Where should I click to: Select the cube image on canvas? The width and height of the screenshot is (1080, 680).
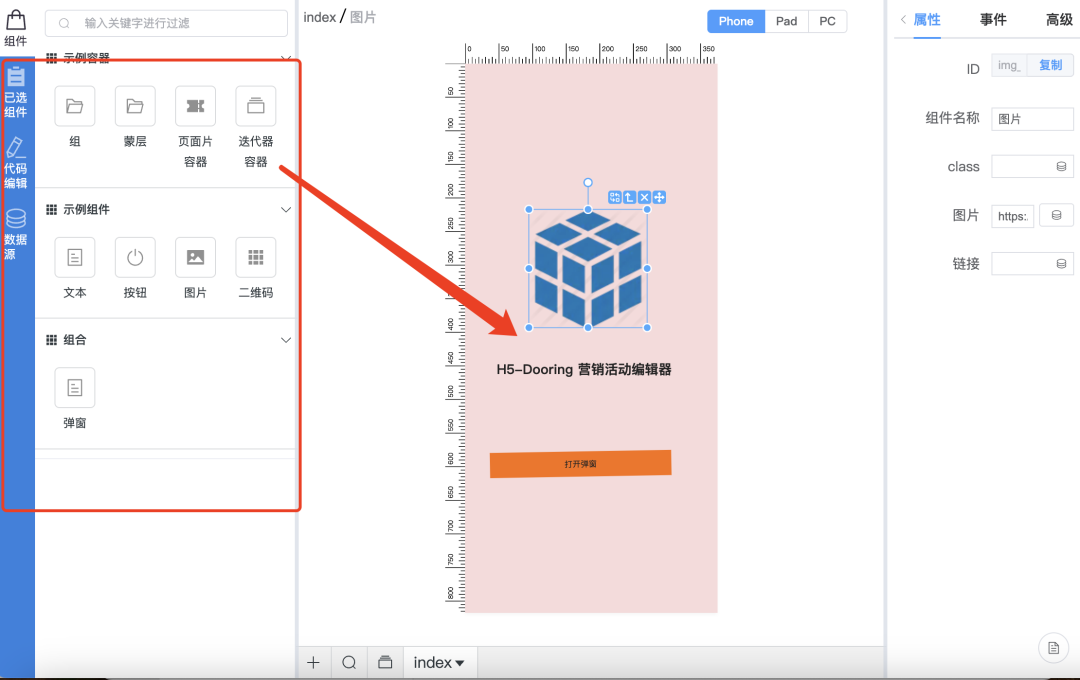coord(588,269)
